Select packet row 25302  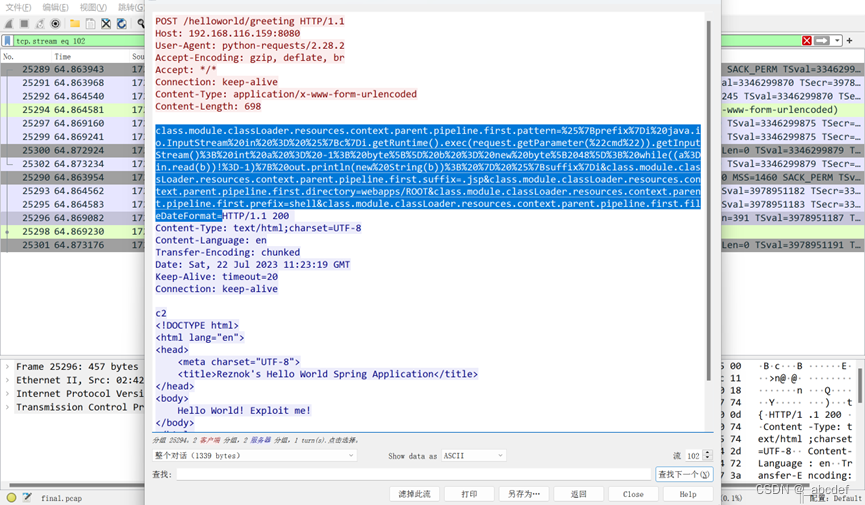(x=73, y=164)
